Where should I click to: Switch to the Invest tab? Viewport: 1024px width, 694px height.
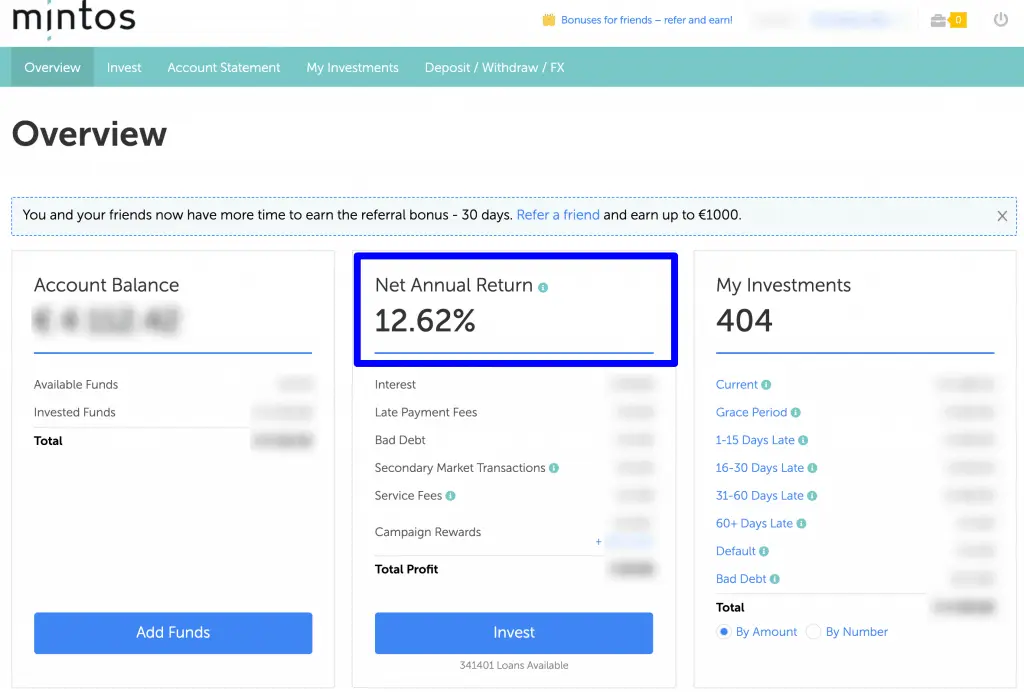tap(124, 67)
